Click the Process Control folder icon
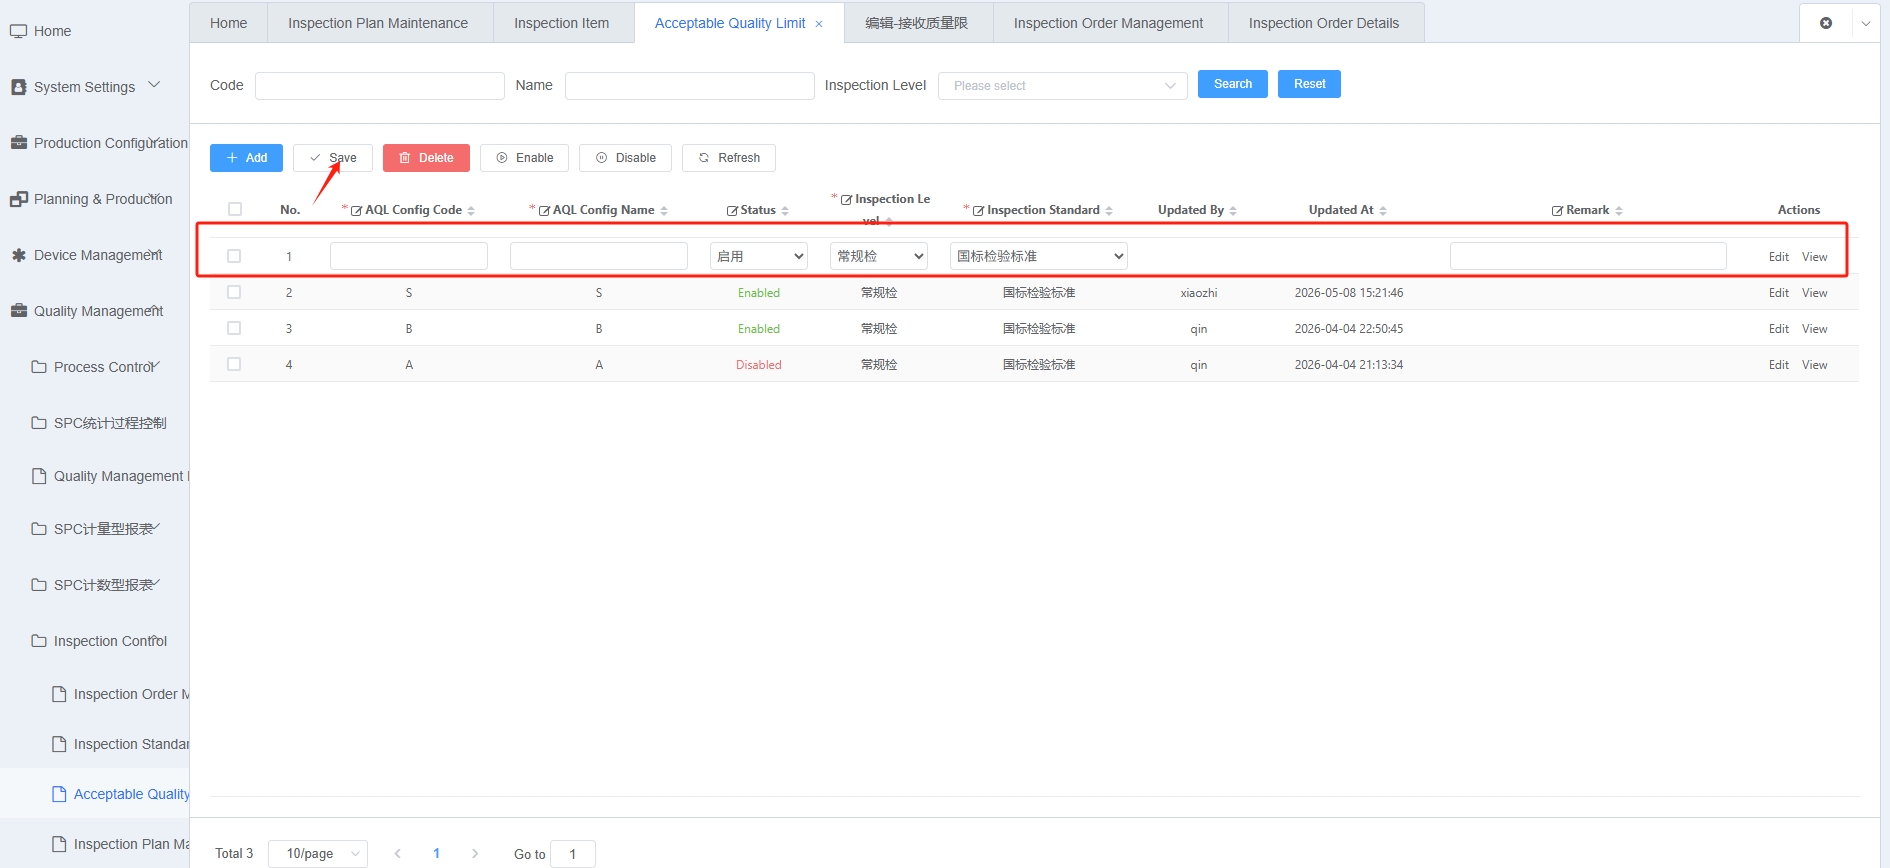This screenshot has width=1890, height=868. 39,367
